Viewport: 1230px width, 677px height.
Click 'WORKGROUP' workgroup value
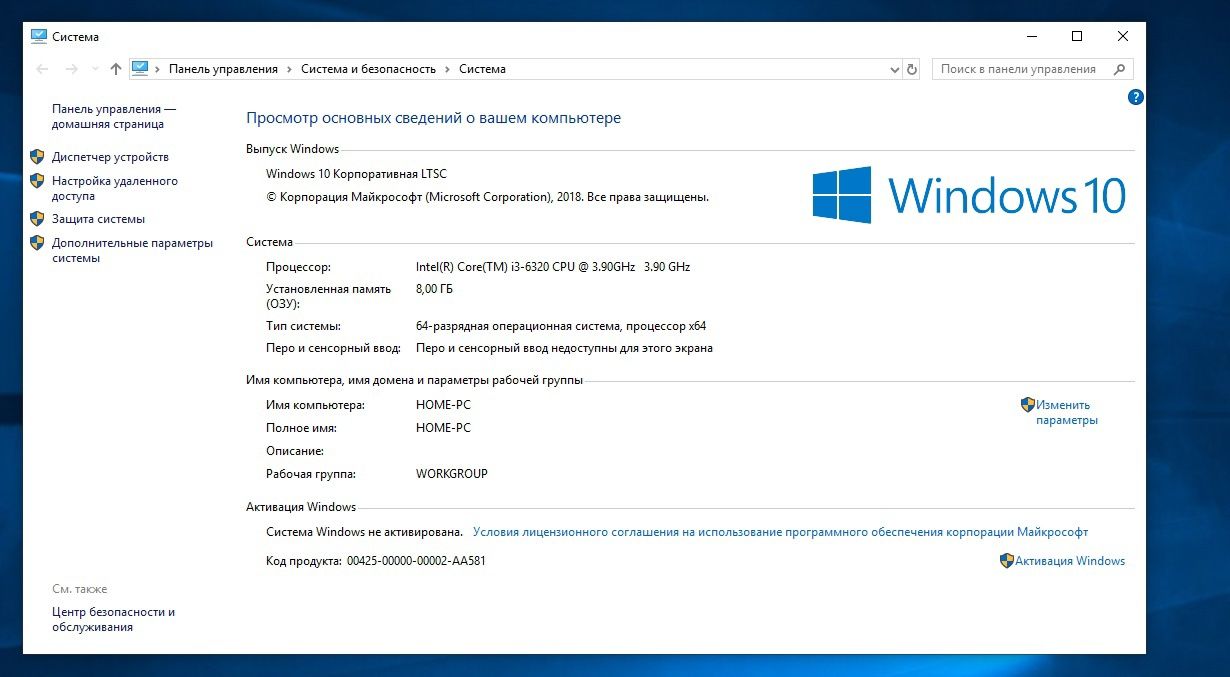(x=452, y=474)
